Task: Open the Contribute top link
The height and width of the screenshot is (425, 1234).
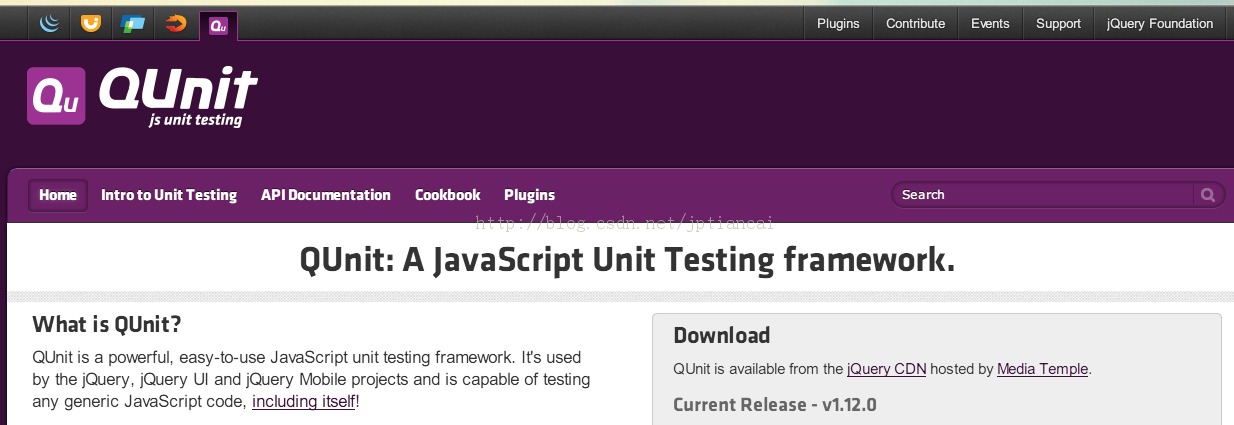Action: coord(915,24)
